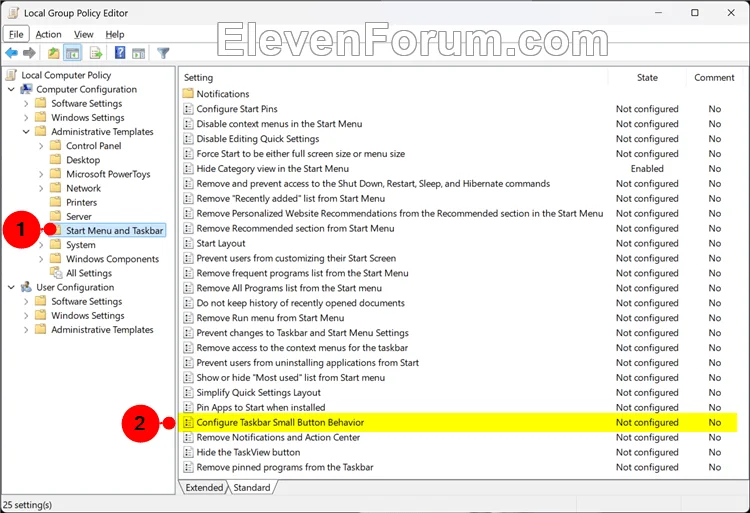Click the Forward arrow toolbar icon

pos(30,53)
